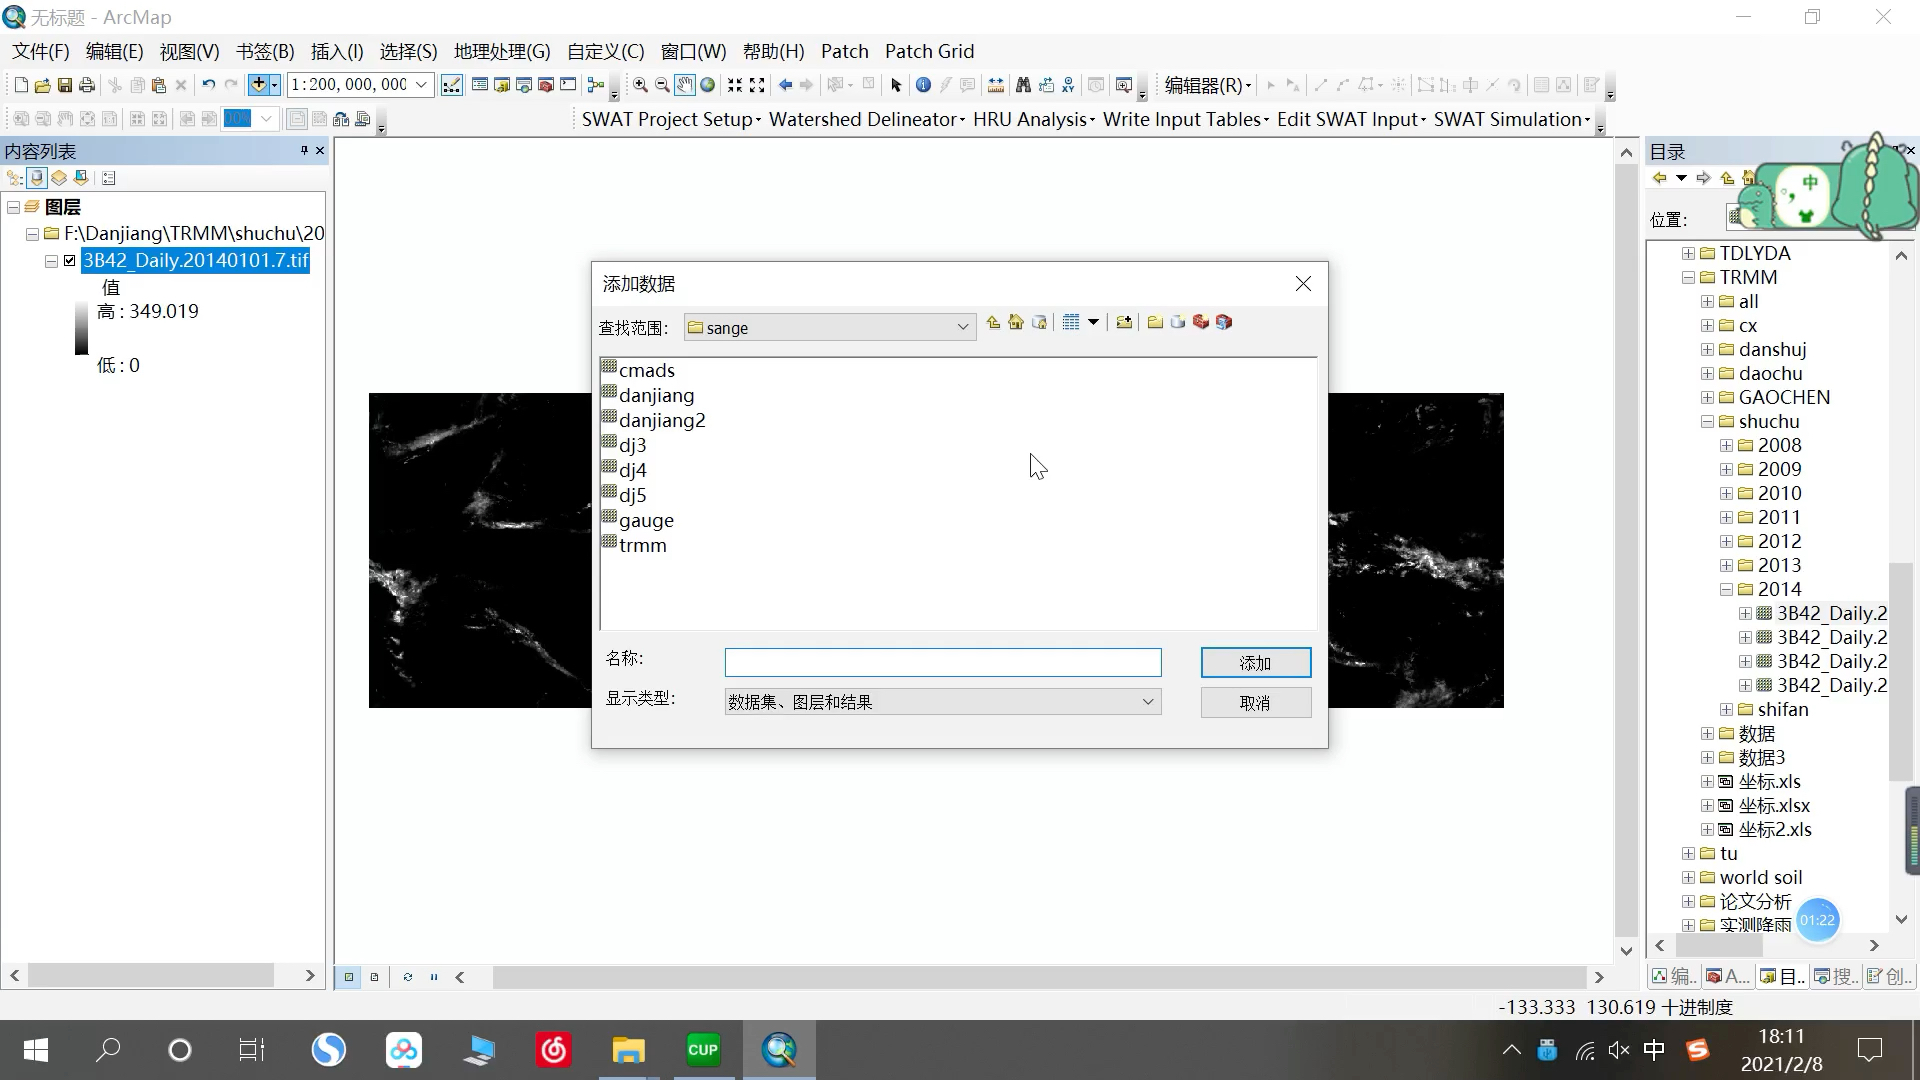Uncheck visibility of 3B42_Daily.20140101.7.tif layer
The image size is (1920, 1080).
[x=70, y=260]
